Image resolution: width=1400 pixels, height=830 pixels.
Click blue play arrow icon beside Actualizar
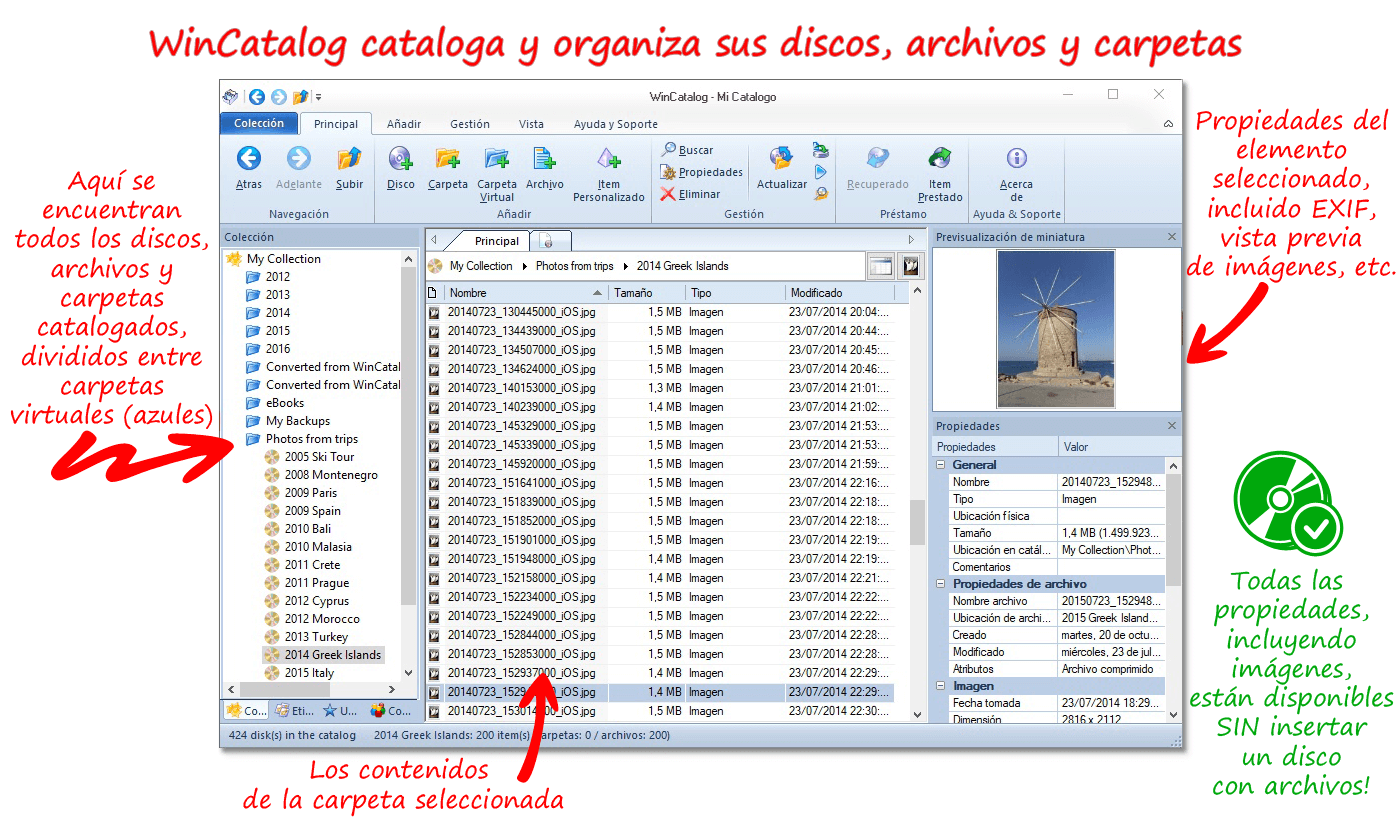coord(821,172)
